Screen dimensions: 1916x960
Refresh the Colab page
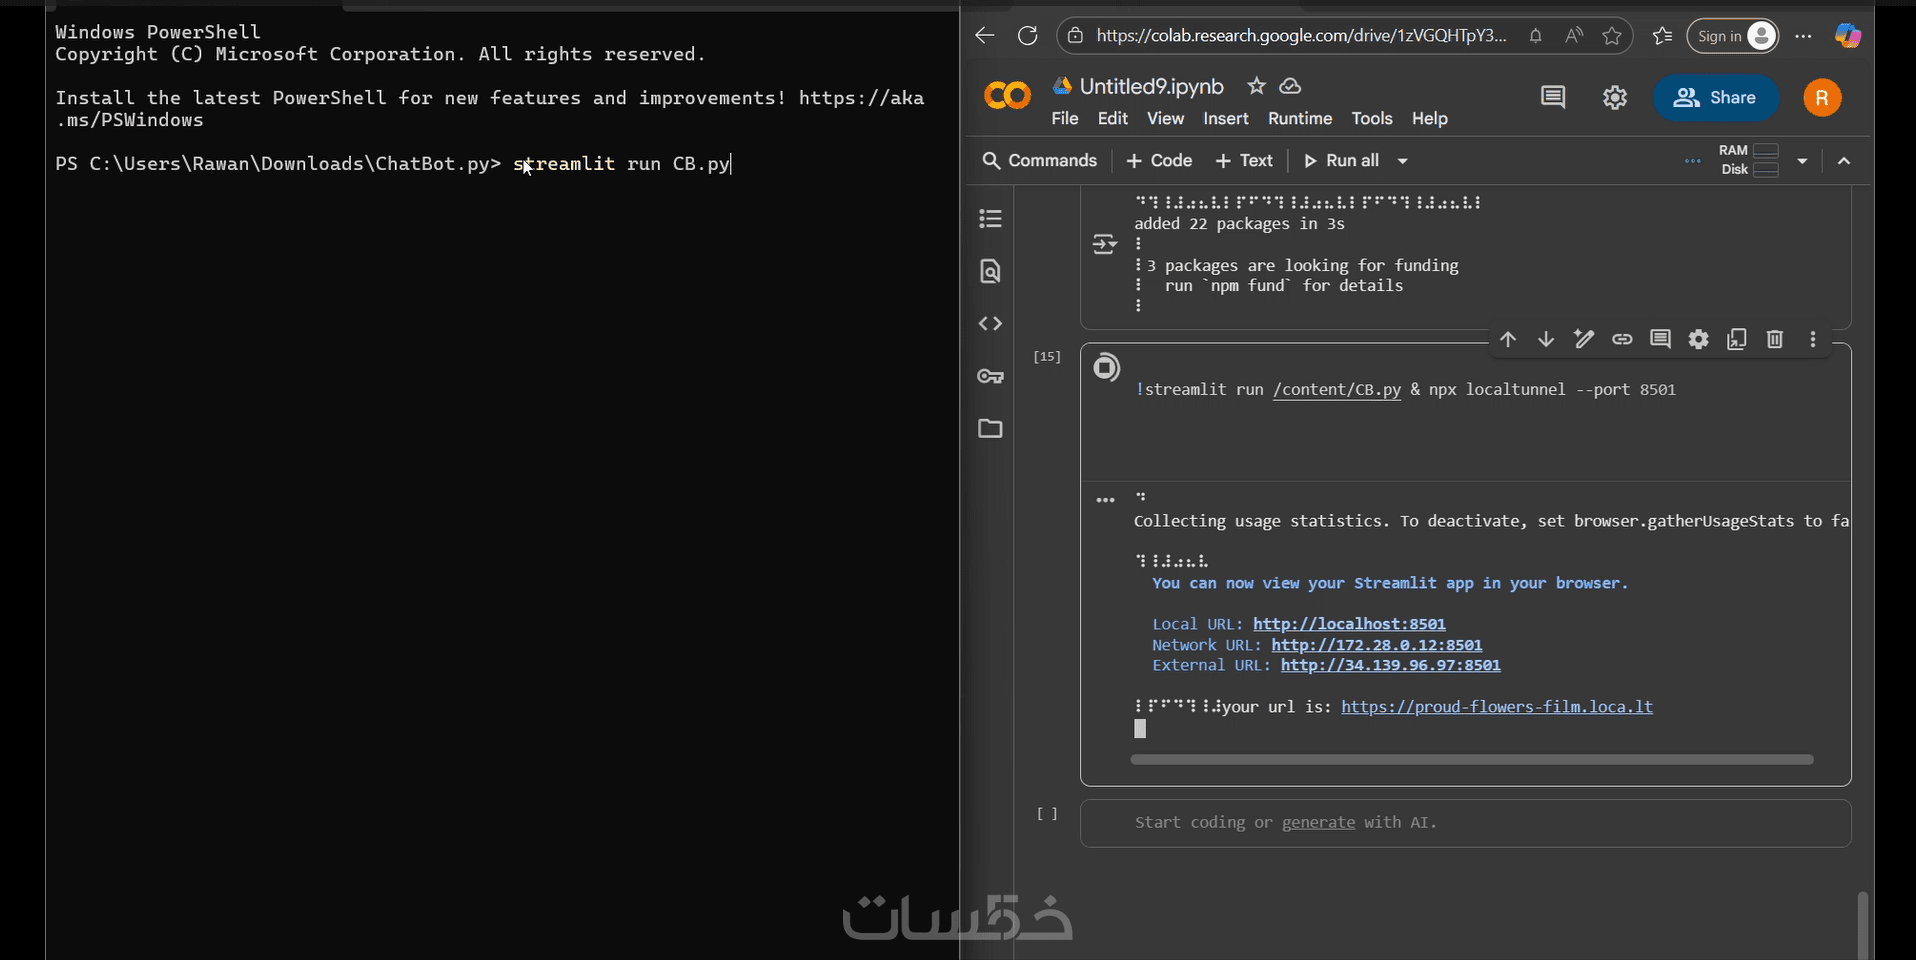coord(1027,36)
